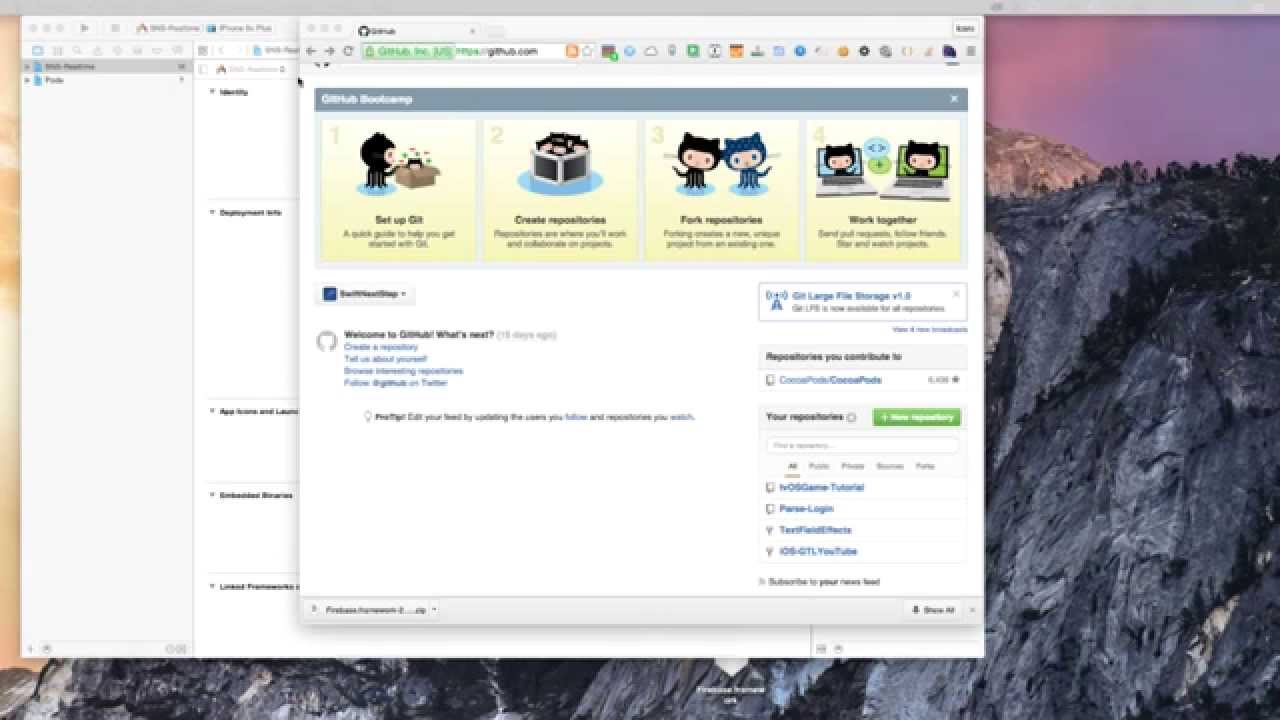
Task: Close the GitHub Bootcamp banner
Action: 954,99
